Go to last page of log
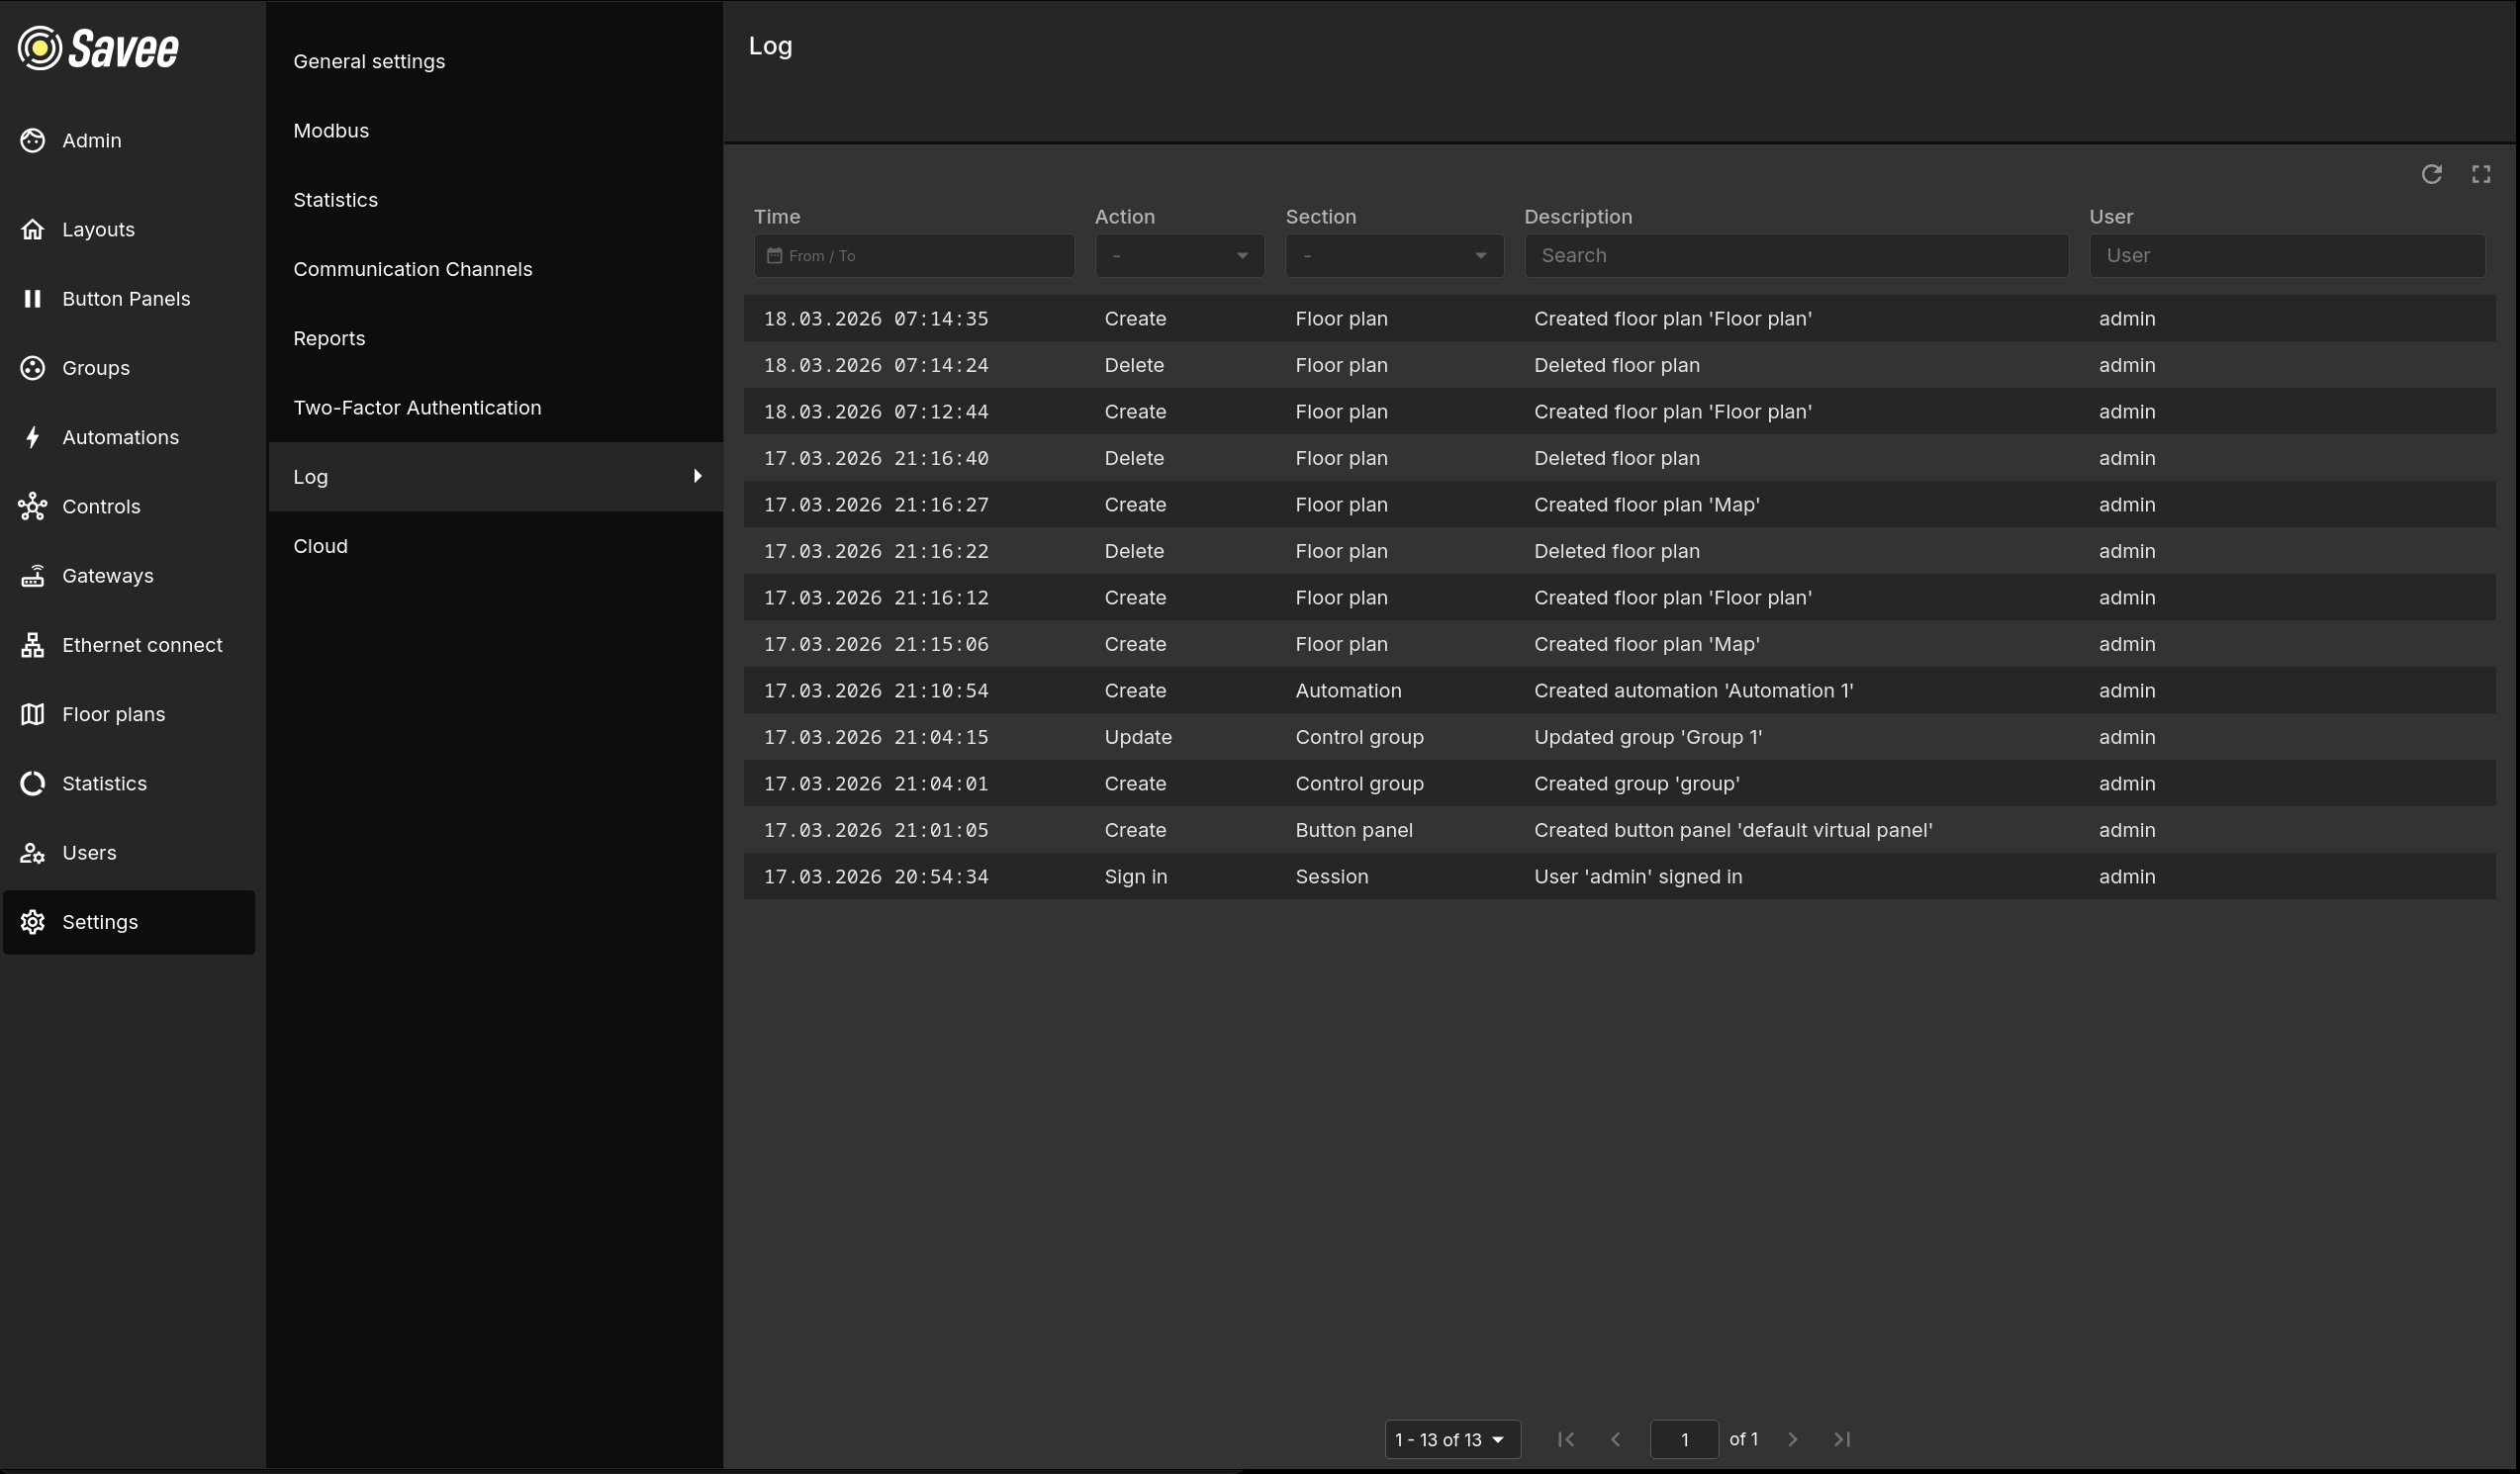 1841,1439
